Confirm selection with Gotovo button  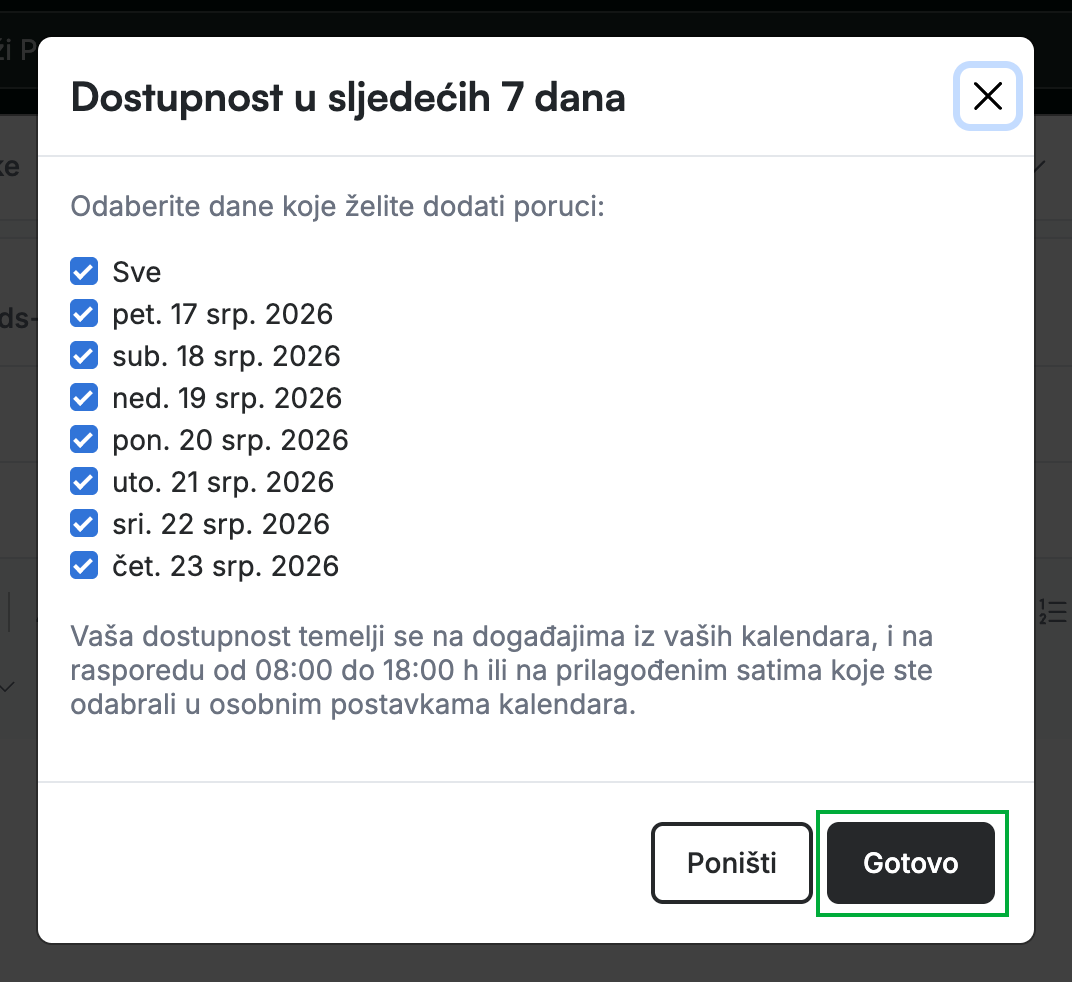pos(911,863)
